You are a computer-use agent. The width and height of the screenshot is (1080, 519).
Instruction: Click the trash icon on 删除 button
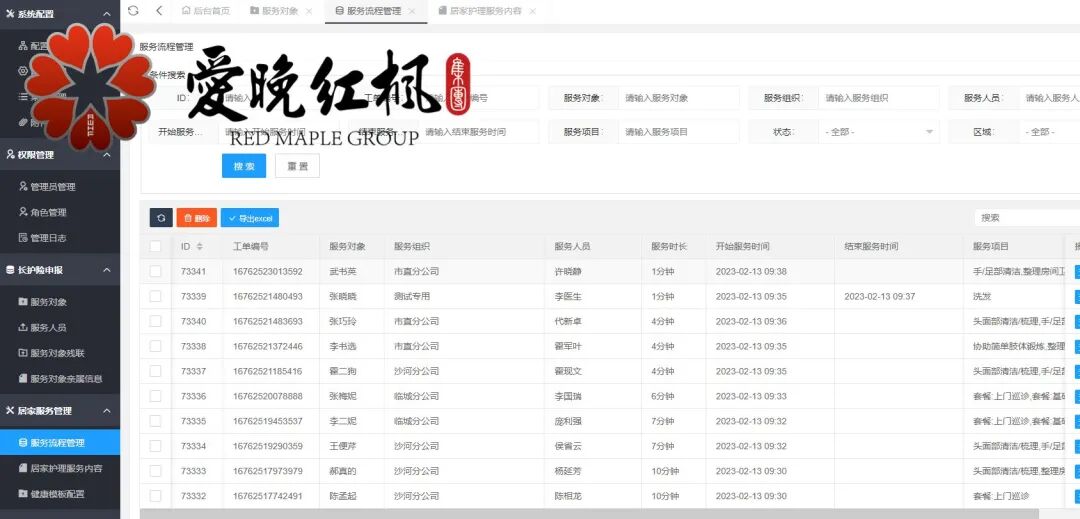187,218
